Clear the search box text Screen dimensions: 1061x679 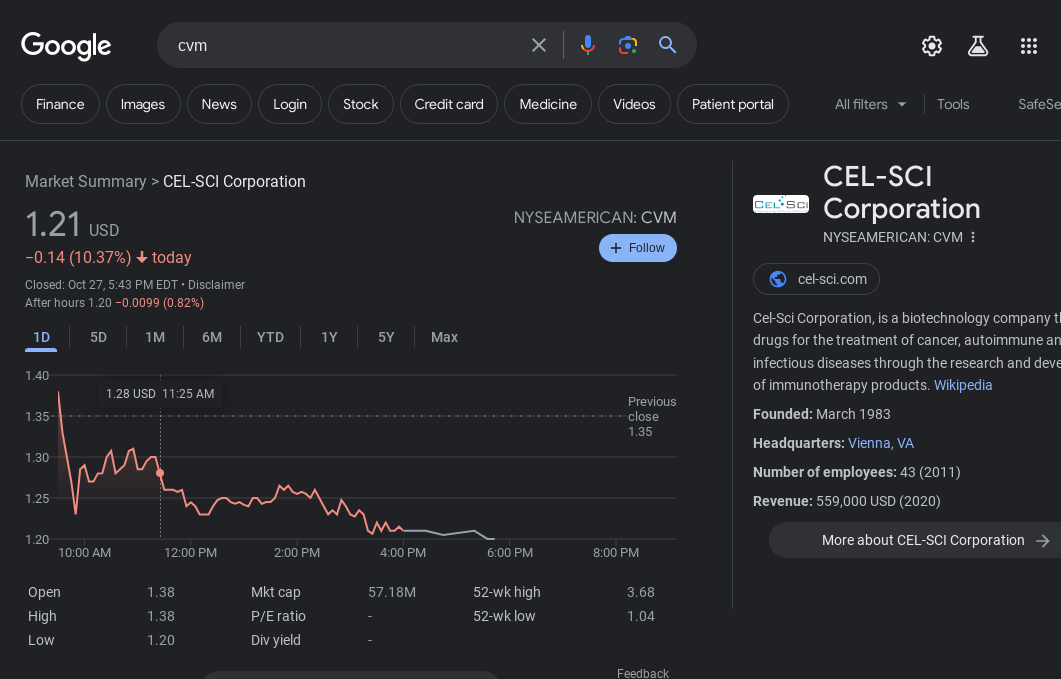539,45
